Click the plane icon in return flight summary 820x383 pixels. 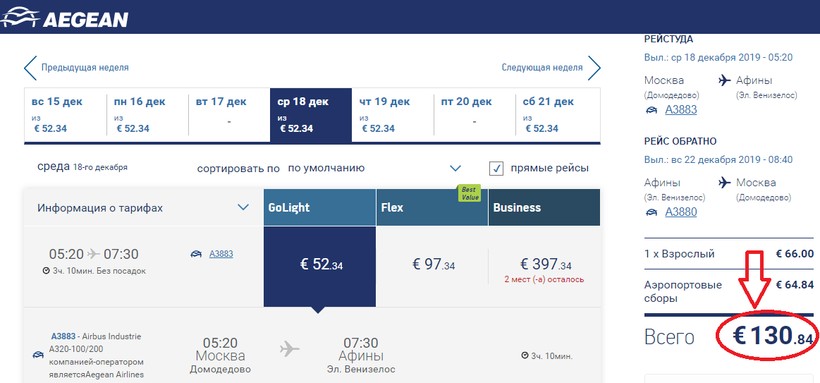pyautogui.click(x=724, y=183)
